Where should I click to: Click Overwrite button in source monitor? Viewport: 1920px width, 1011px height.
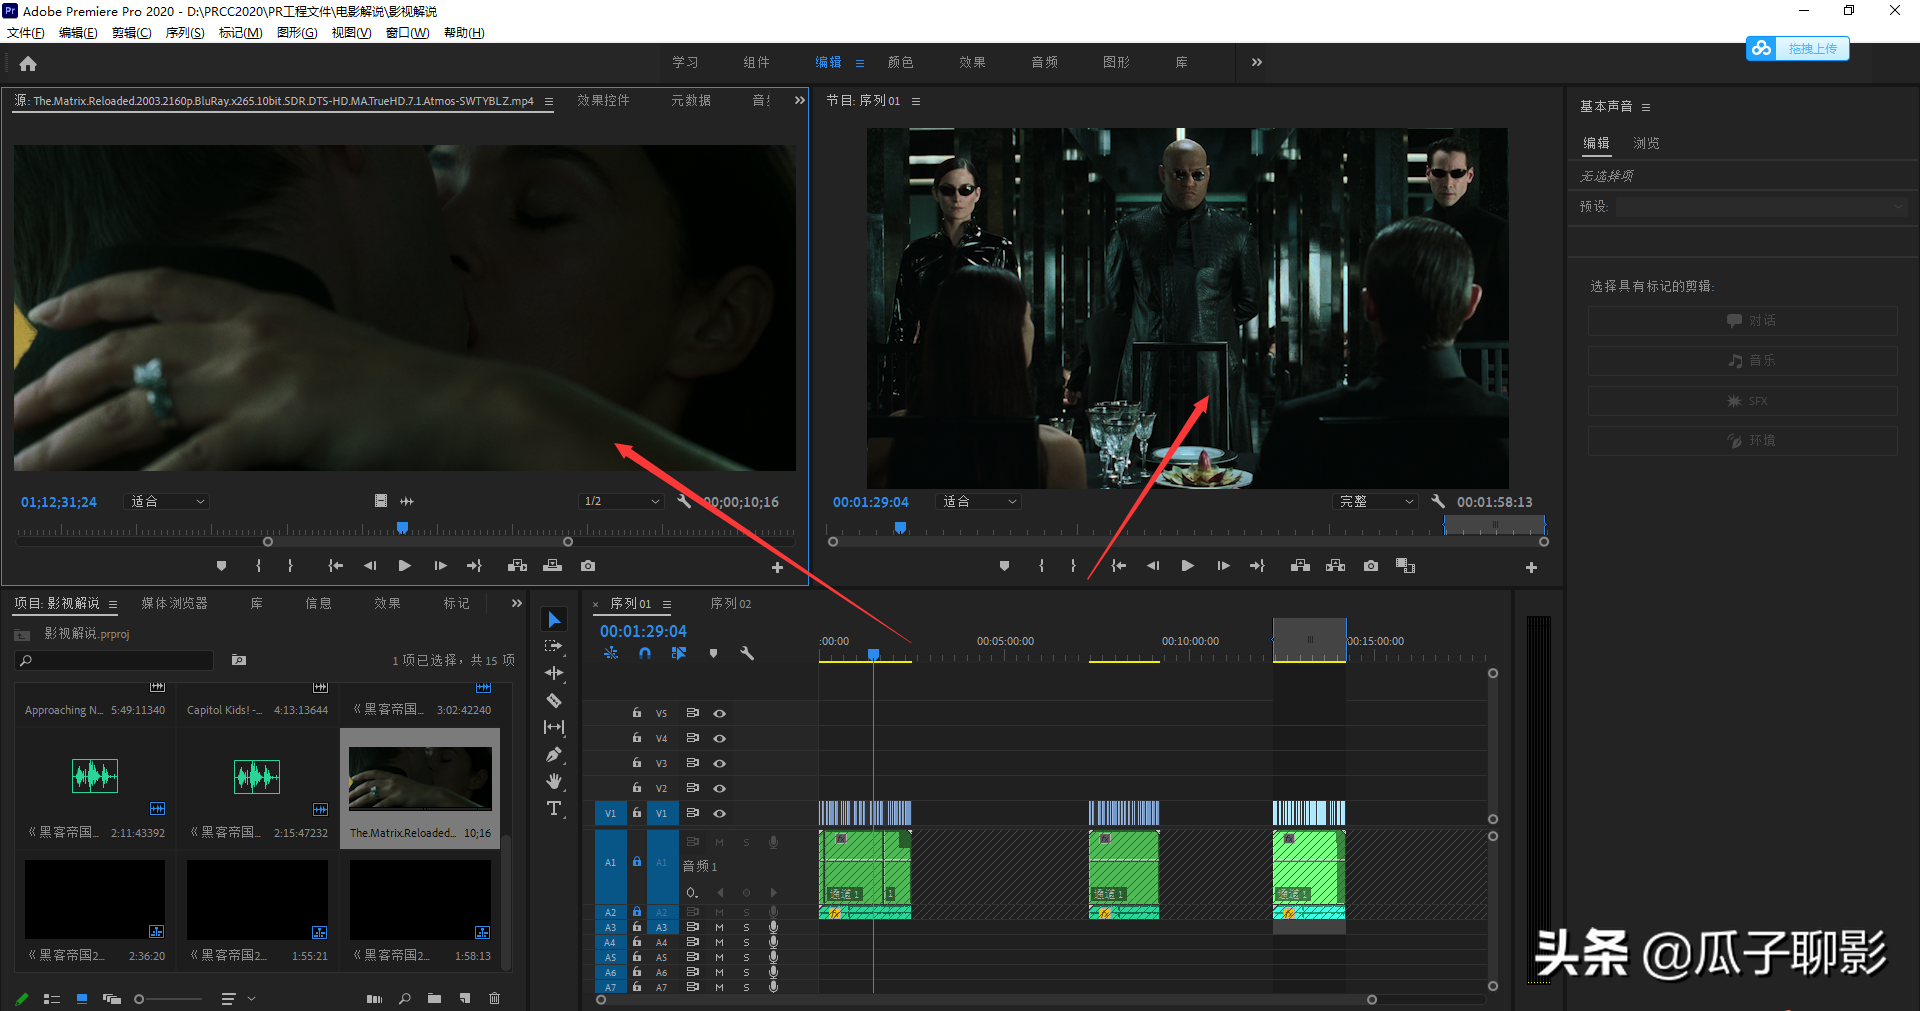[552, 566]
